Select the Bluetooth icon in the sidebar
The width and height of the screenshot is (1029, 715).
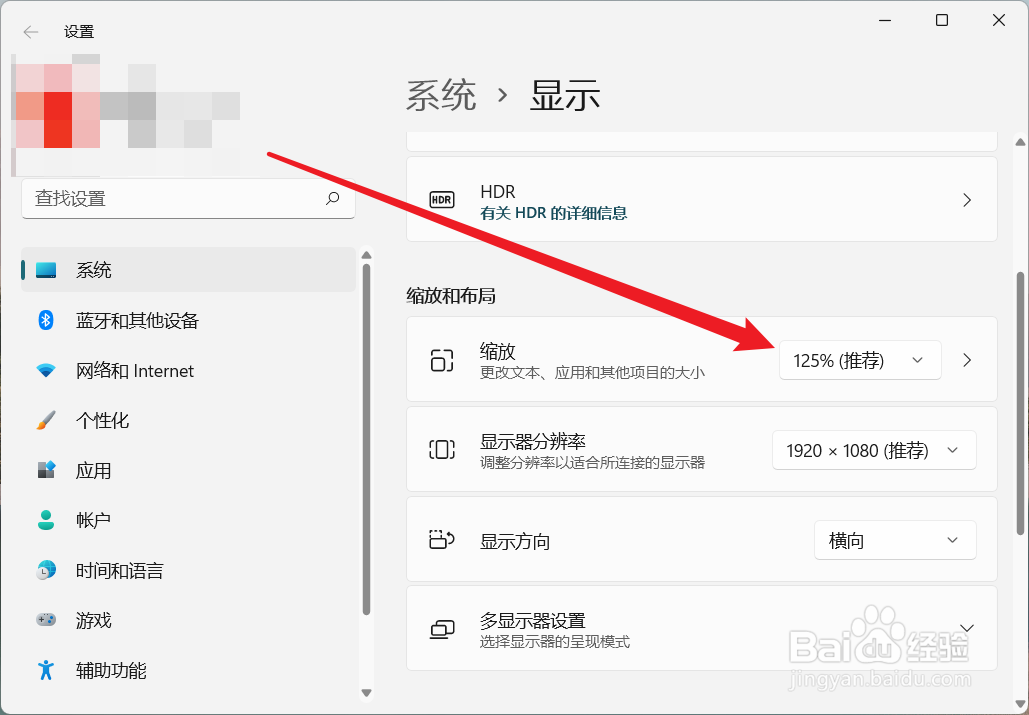[x=46, y=320]
